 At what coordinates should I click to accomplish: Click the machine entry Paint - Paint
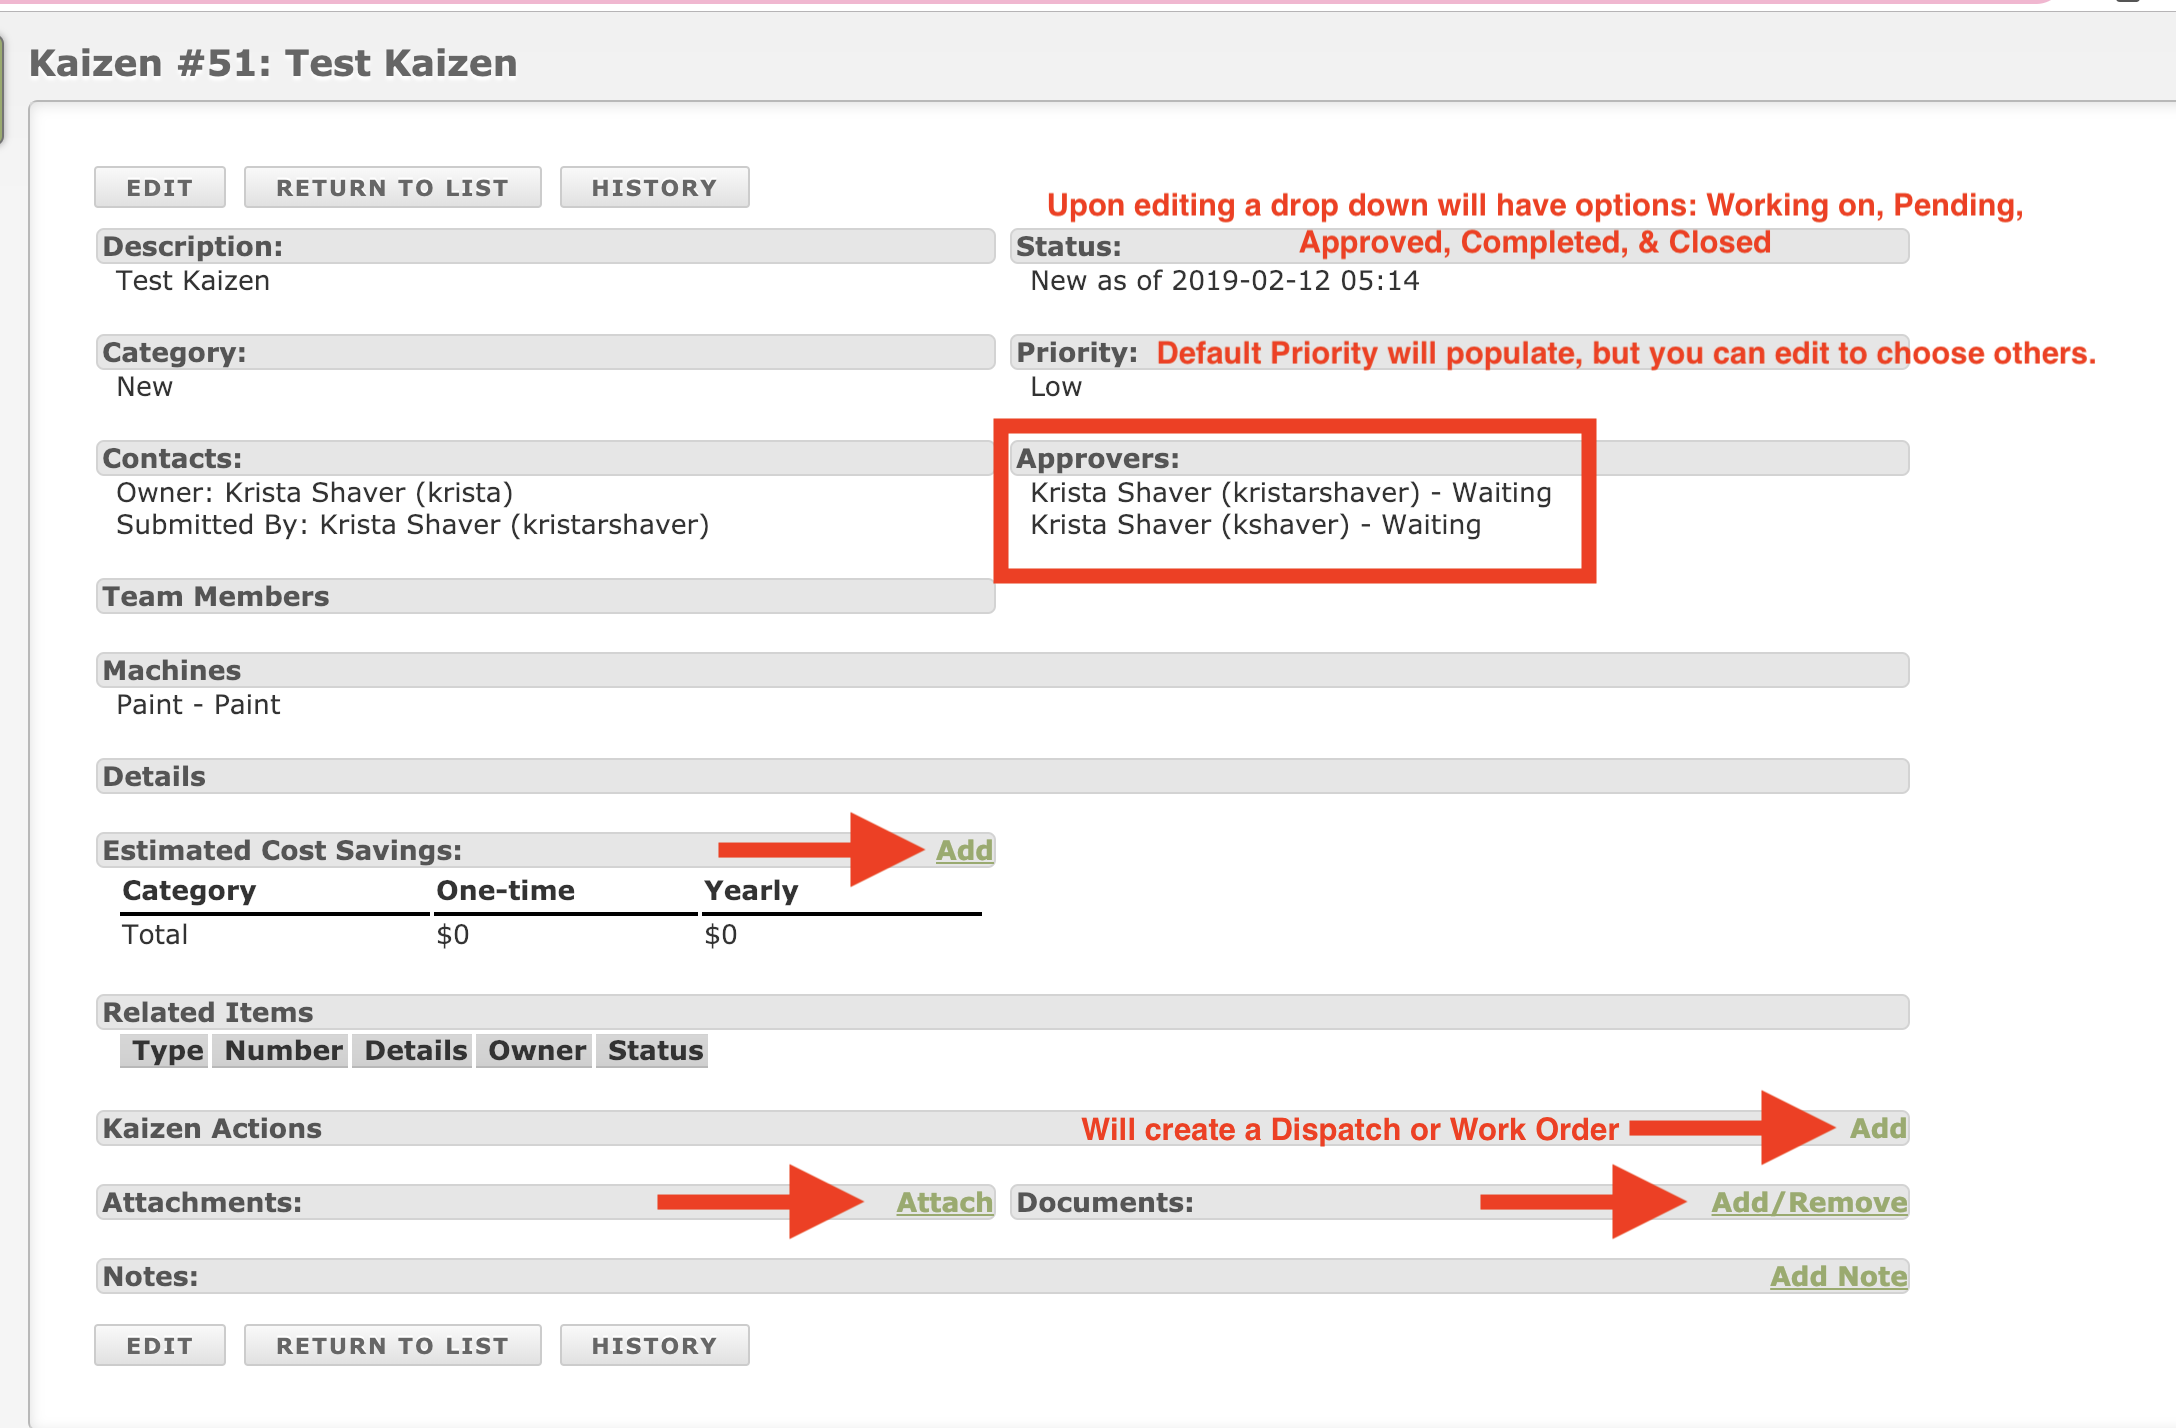[x=198, y=705]
